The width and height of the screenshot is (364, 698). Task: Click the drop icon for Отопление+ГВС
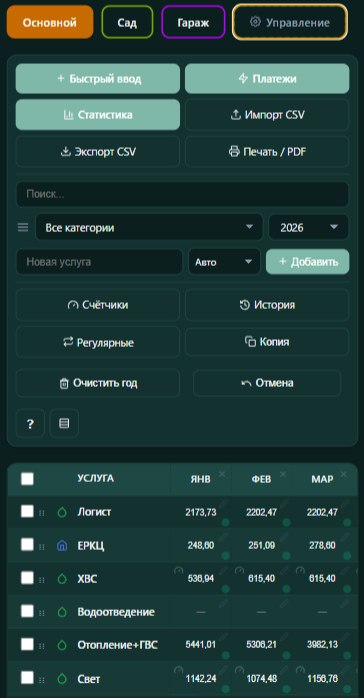pos(62,645)
